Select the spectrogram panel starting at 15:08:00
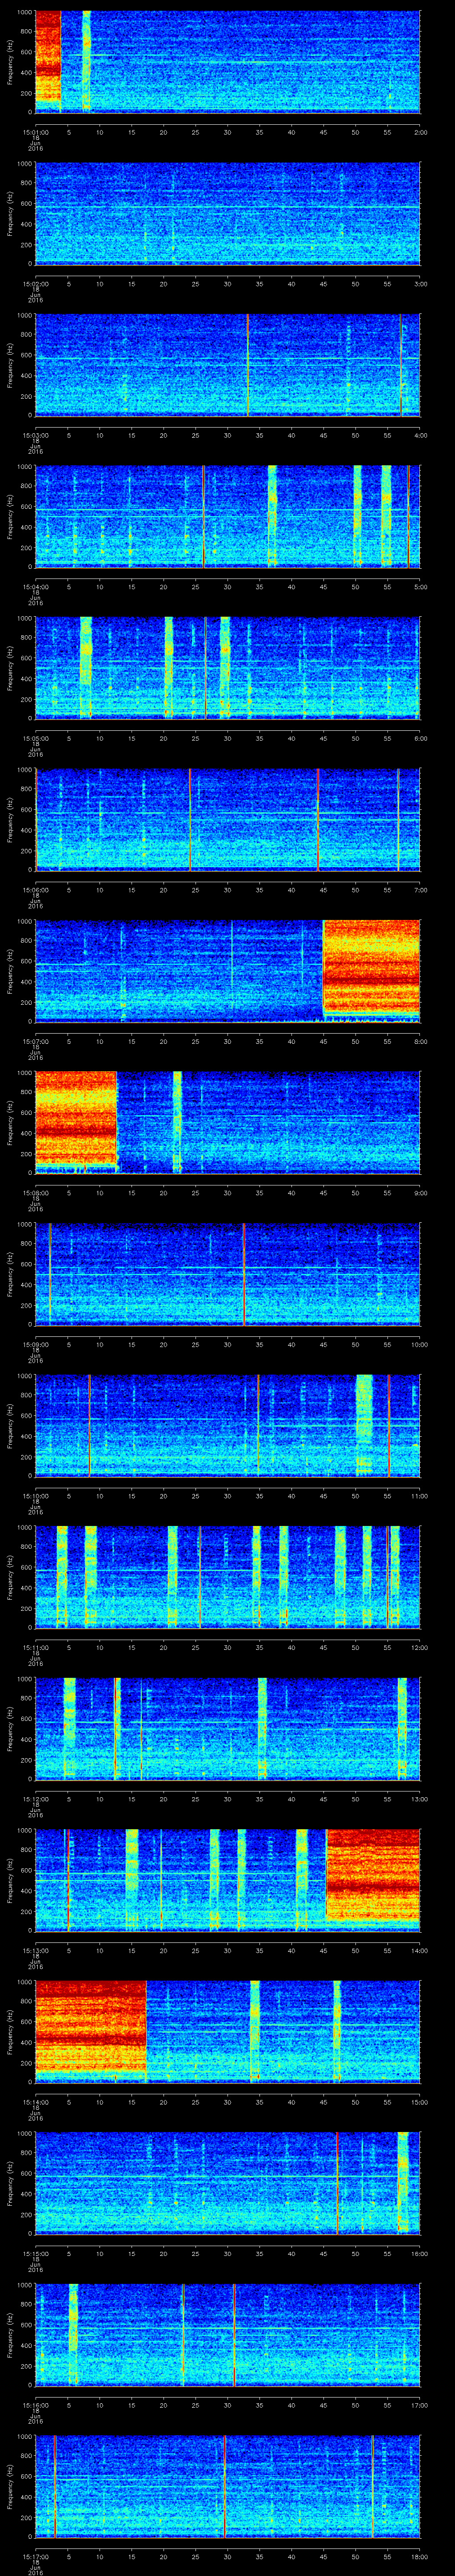Screen dimensions: 455x2576 pos(227,1122)
